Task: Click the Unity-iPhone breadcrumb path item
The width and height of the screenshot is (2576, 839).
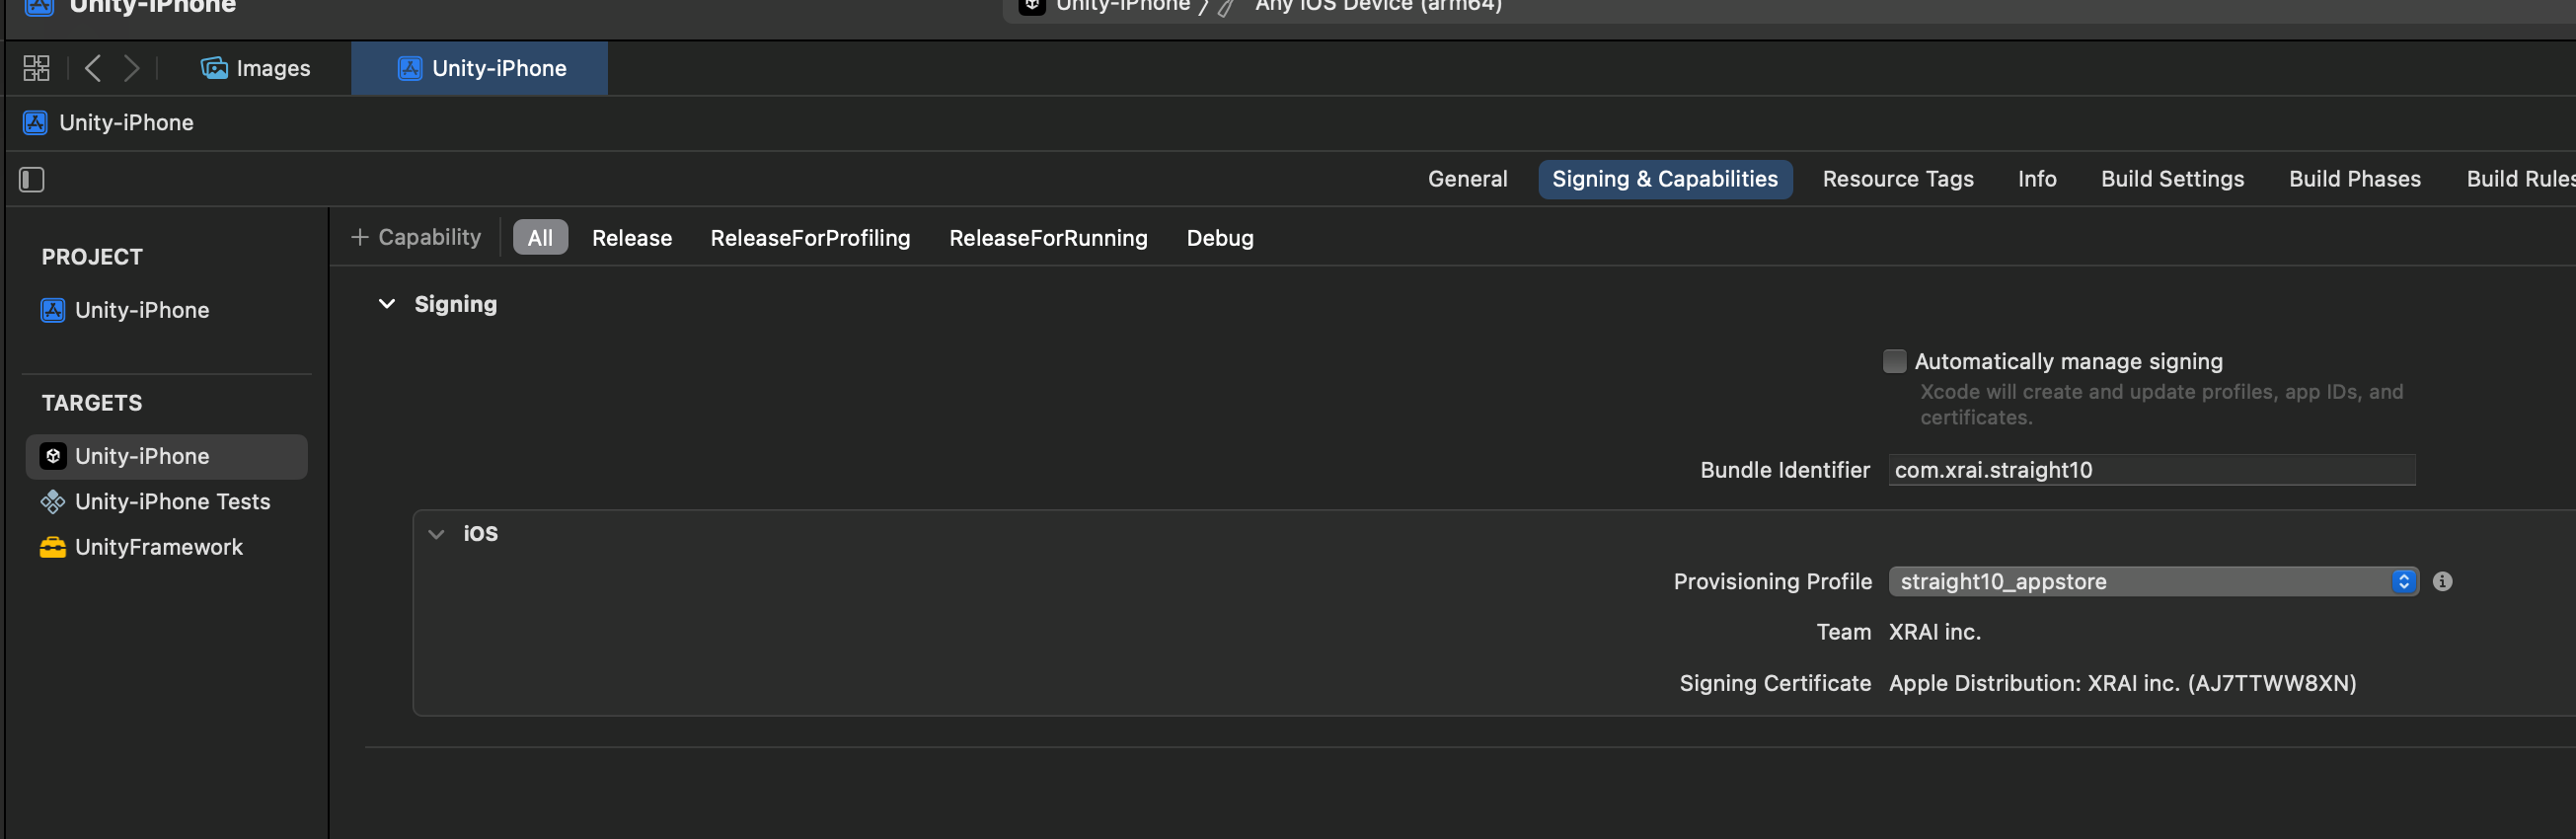Action: coord(108,123)
